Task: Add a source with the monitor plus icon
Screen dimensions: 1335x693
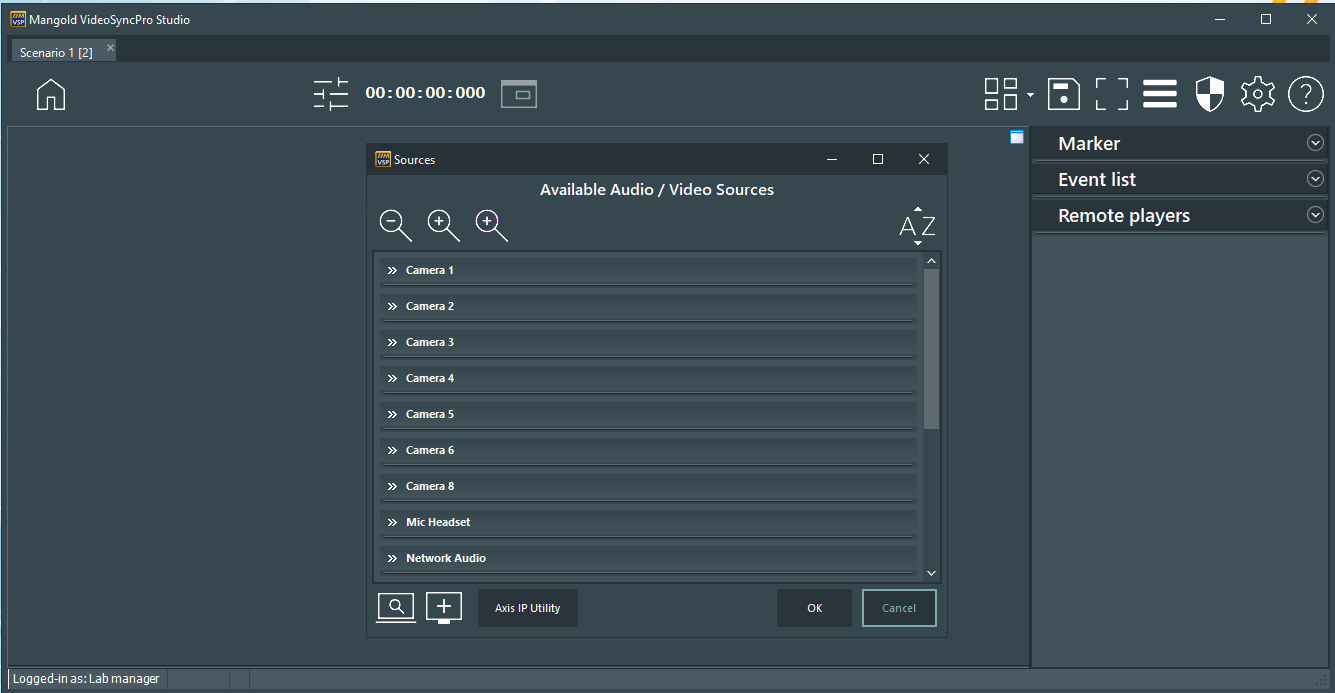Action: click(444, 608)
